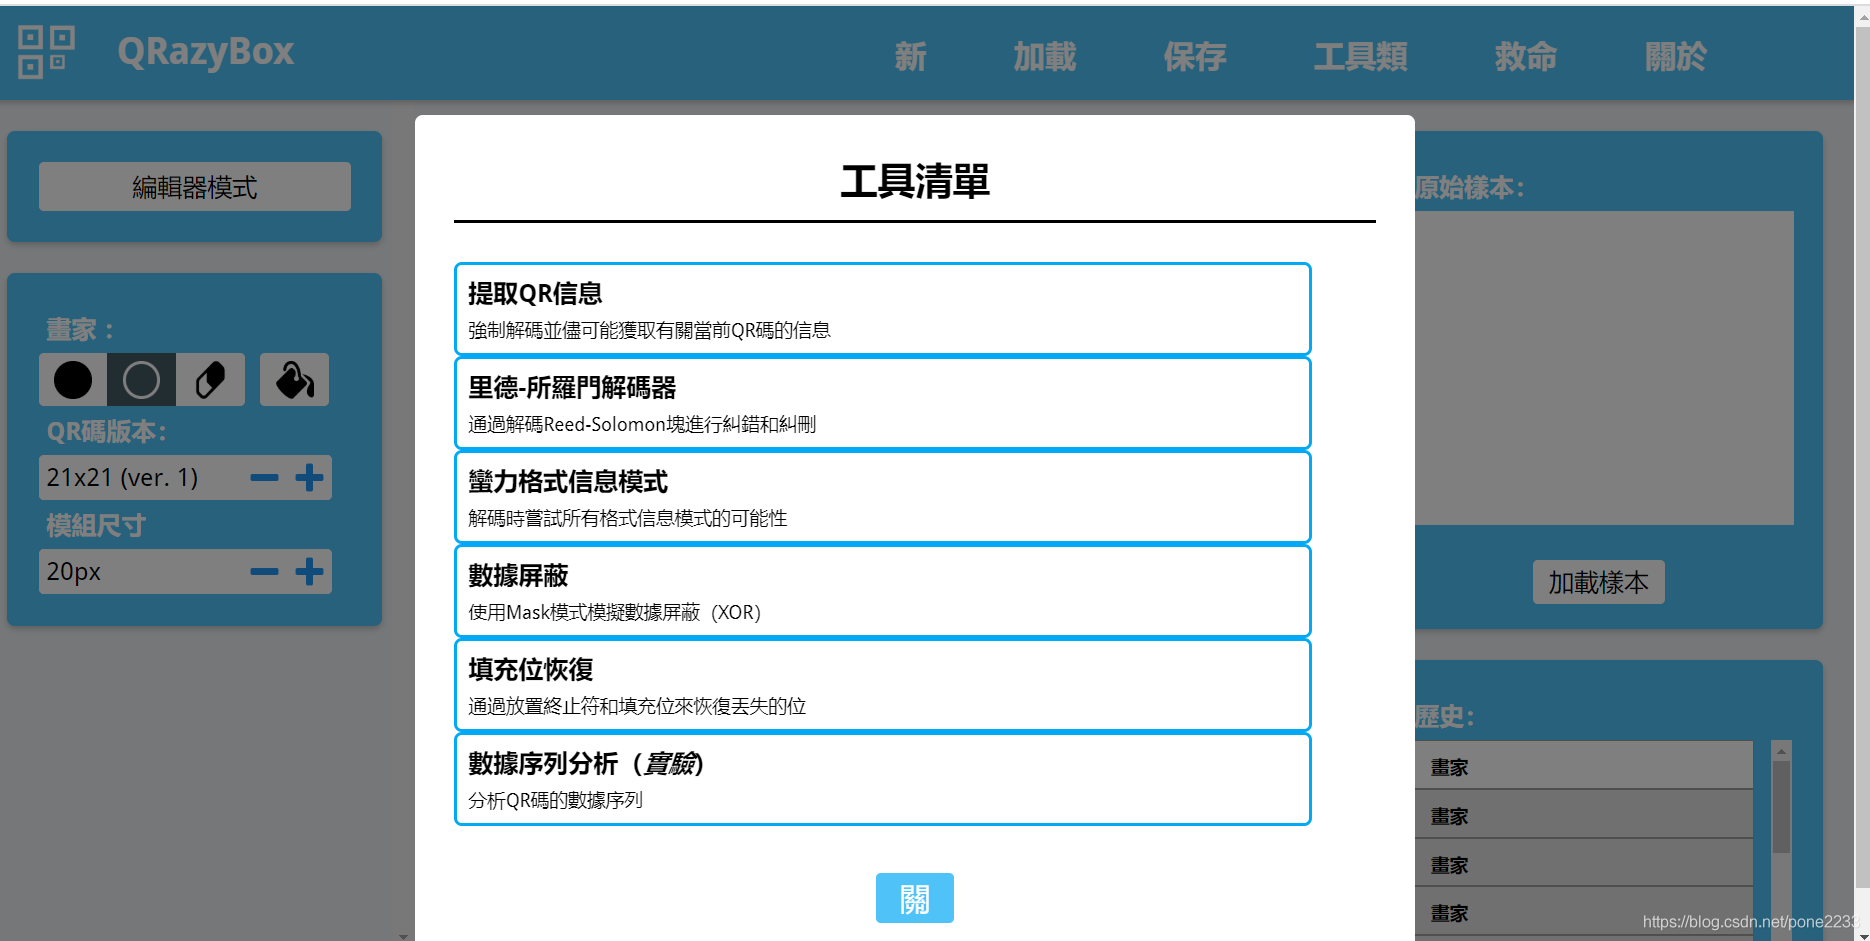Open the 數據序列分析 experimental tool
The height and width of the screenshot is (941, 1870).
pyautogui.click(x=882, y=779)
